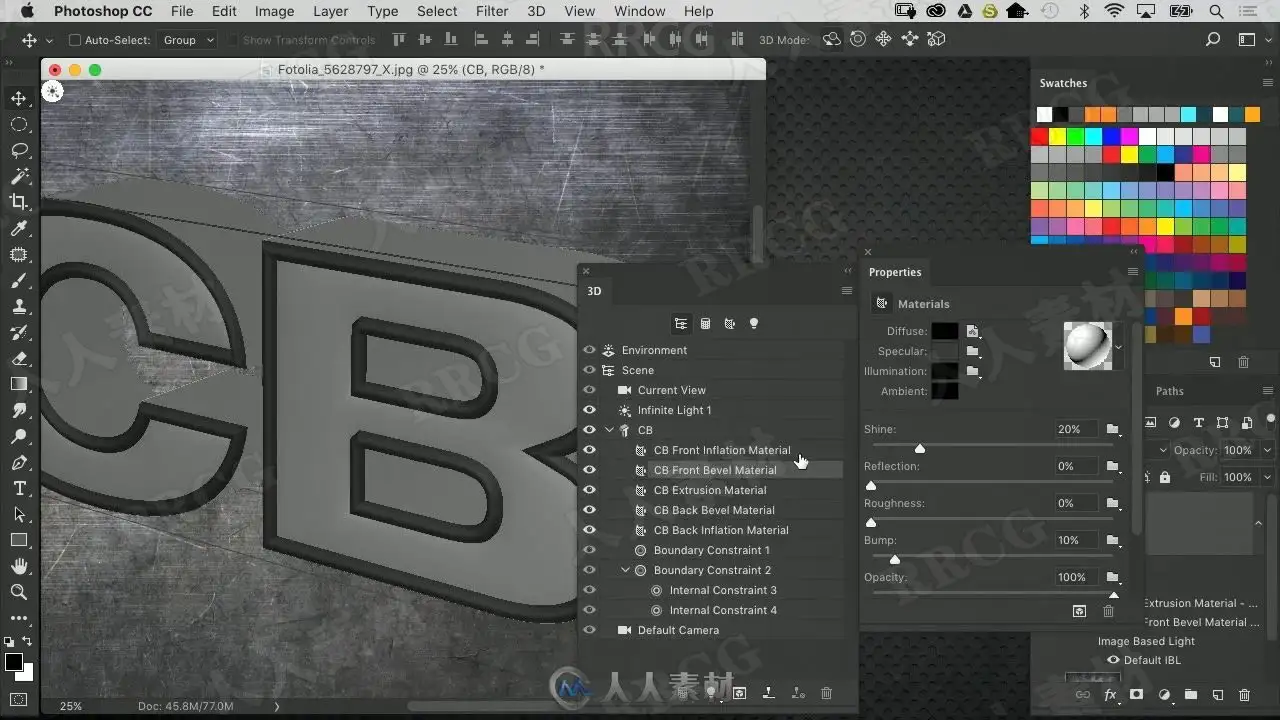Click the Diffuse color swatch
Image resolution: width=1280 pixels, height=720 pixels.
(x=945, y=331)
